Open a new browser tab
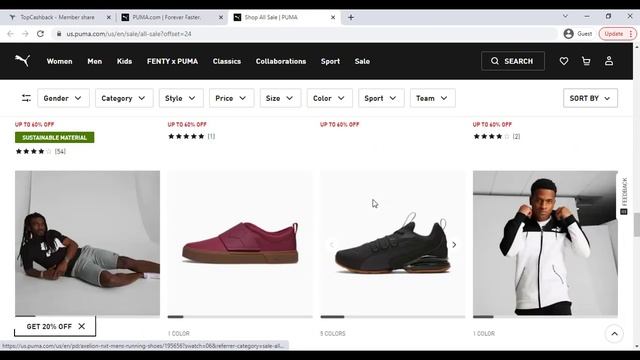The height and width of the screenshot is (360, 640). click(351, 17)
